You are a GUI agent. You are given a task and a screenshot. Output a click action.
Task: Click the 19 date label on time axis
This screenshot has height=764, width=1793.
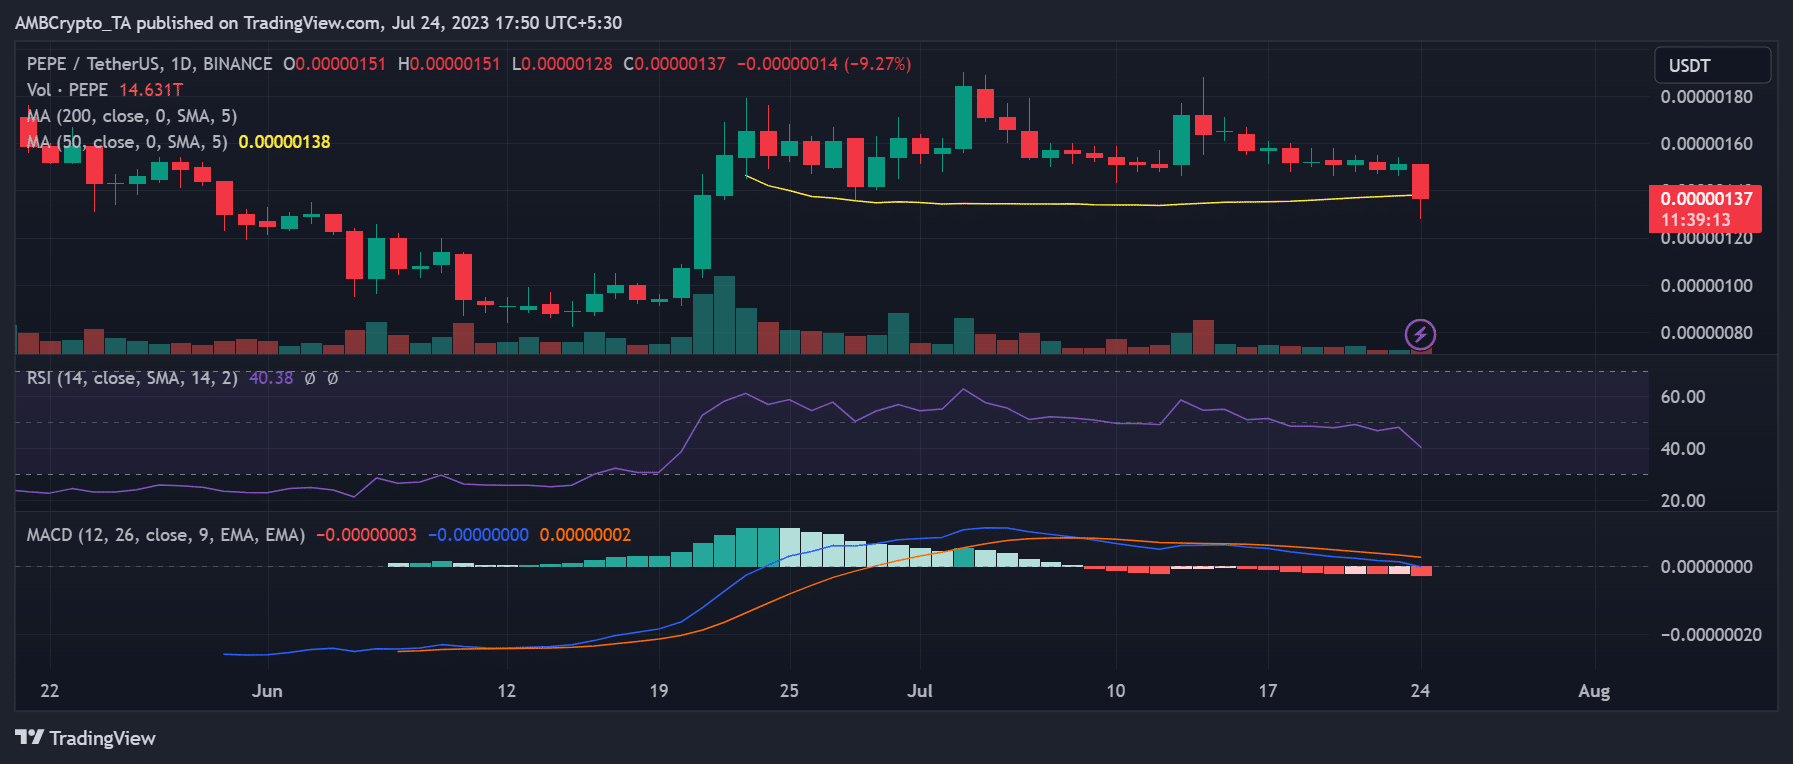659,691
